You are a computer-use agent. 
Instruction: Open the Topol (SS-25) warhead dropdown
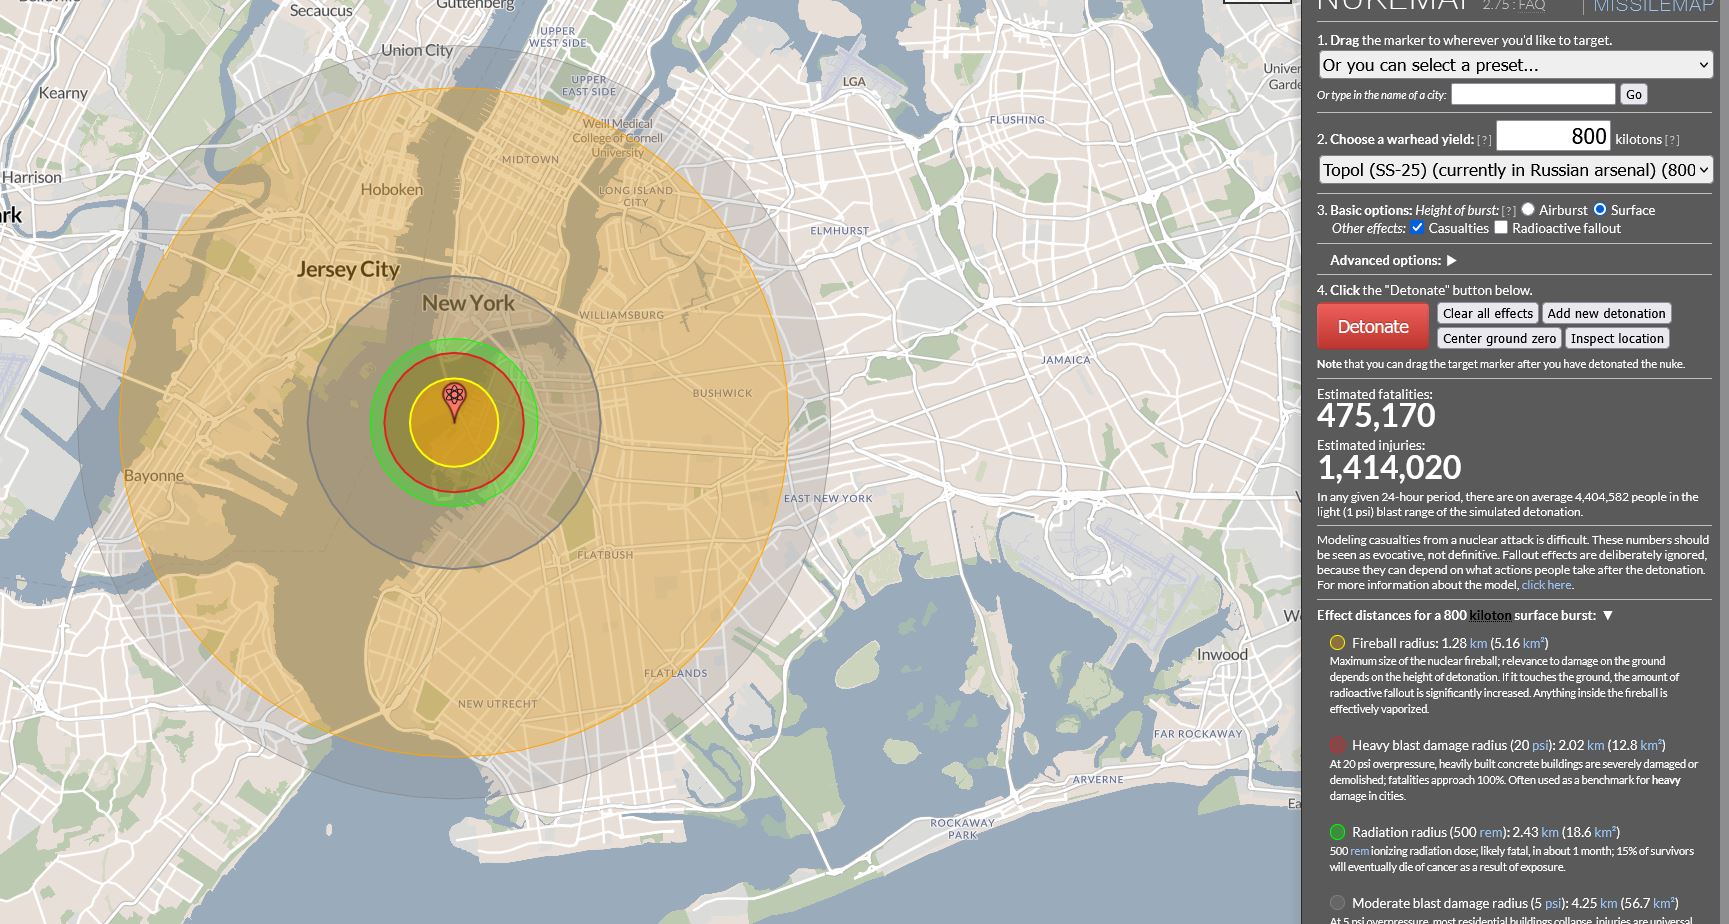[1516, 170]
